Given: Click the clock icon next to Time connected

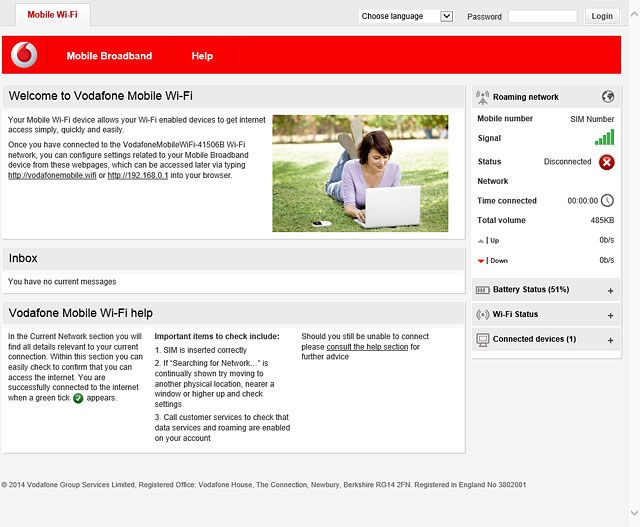Looking at the screenshot, I should click(607, 200).
